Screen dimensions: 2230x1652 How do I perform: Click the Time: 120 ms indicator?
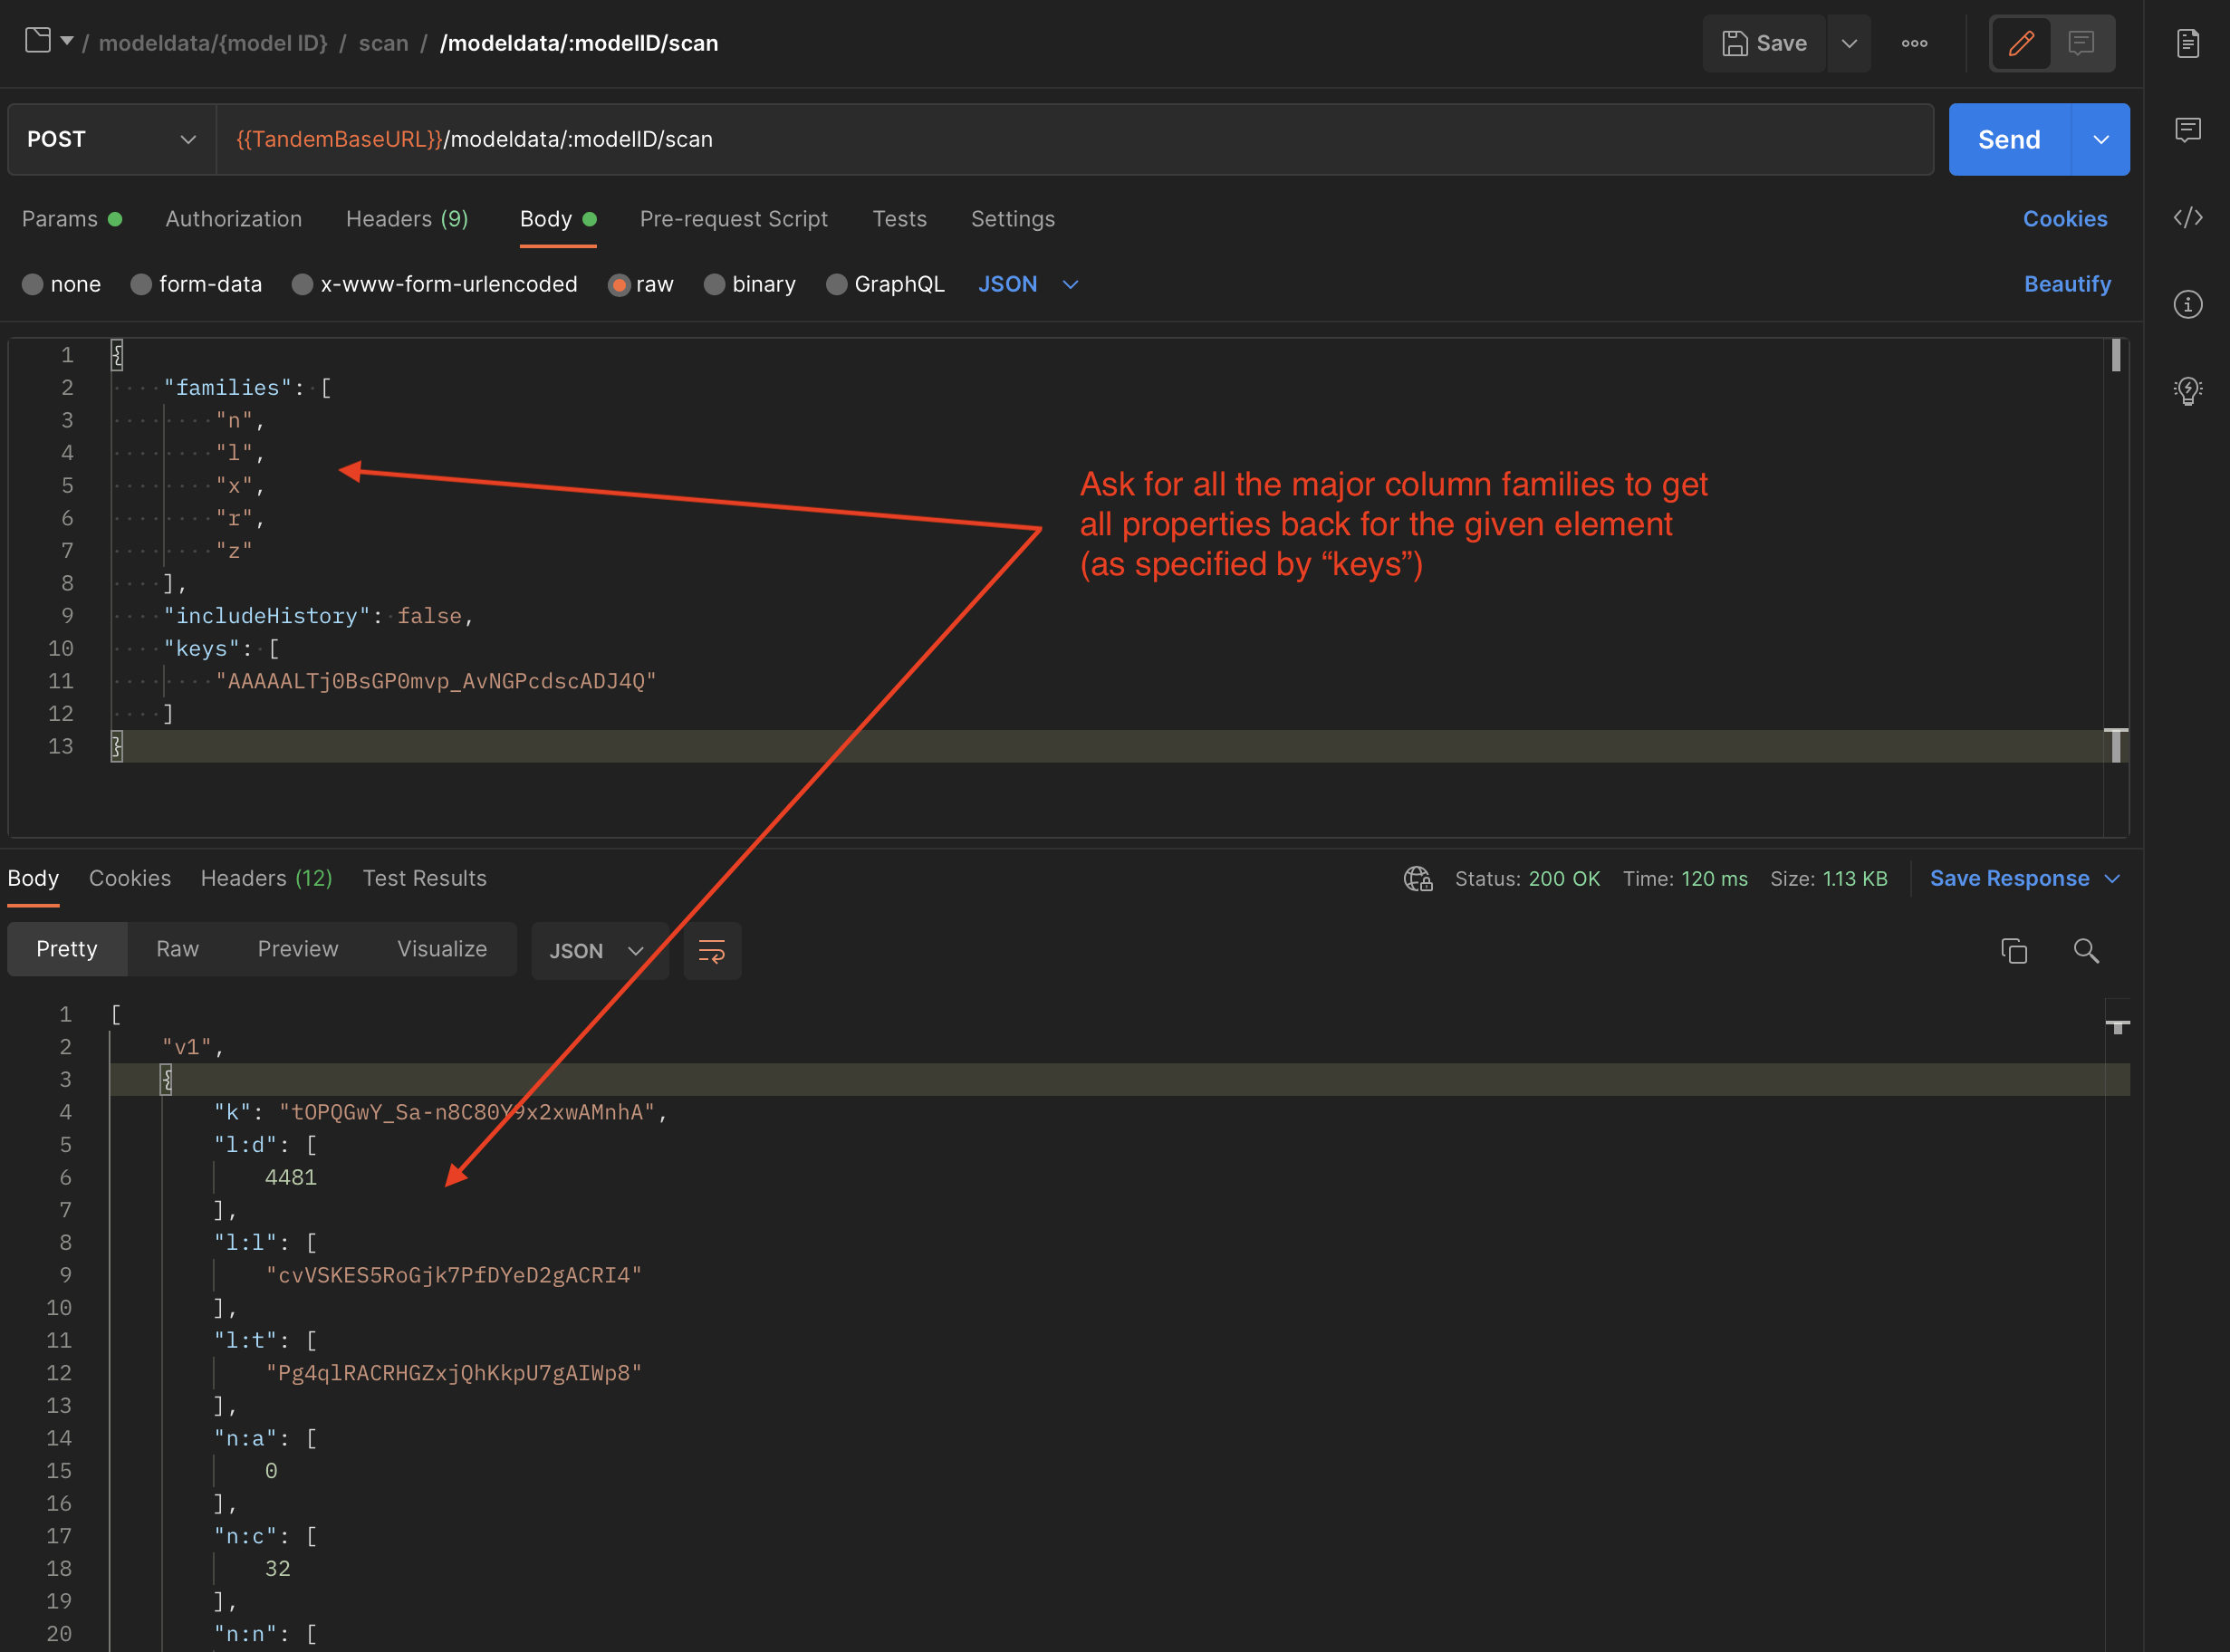coord(1685,878)
